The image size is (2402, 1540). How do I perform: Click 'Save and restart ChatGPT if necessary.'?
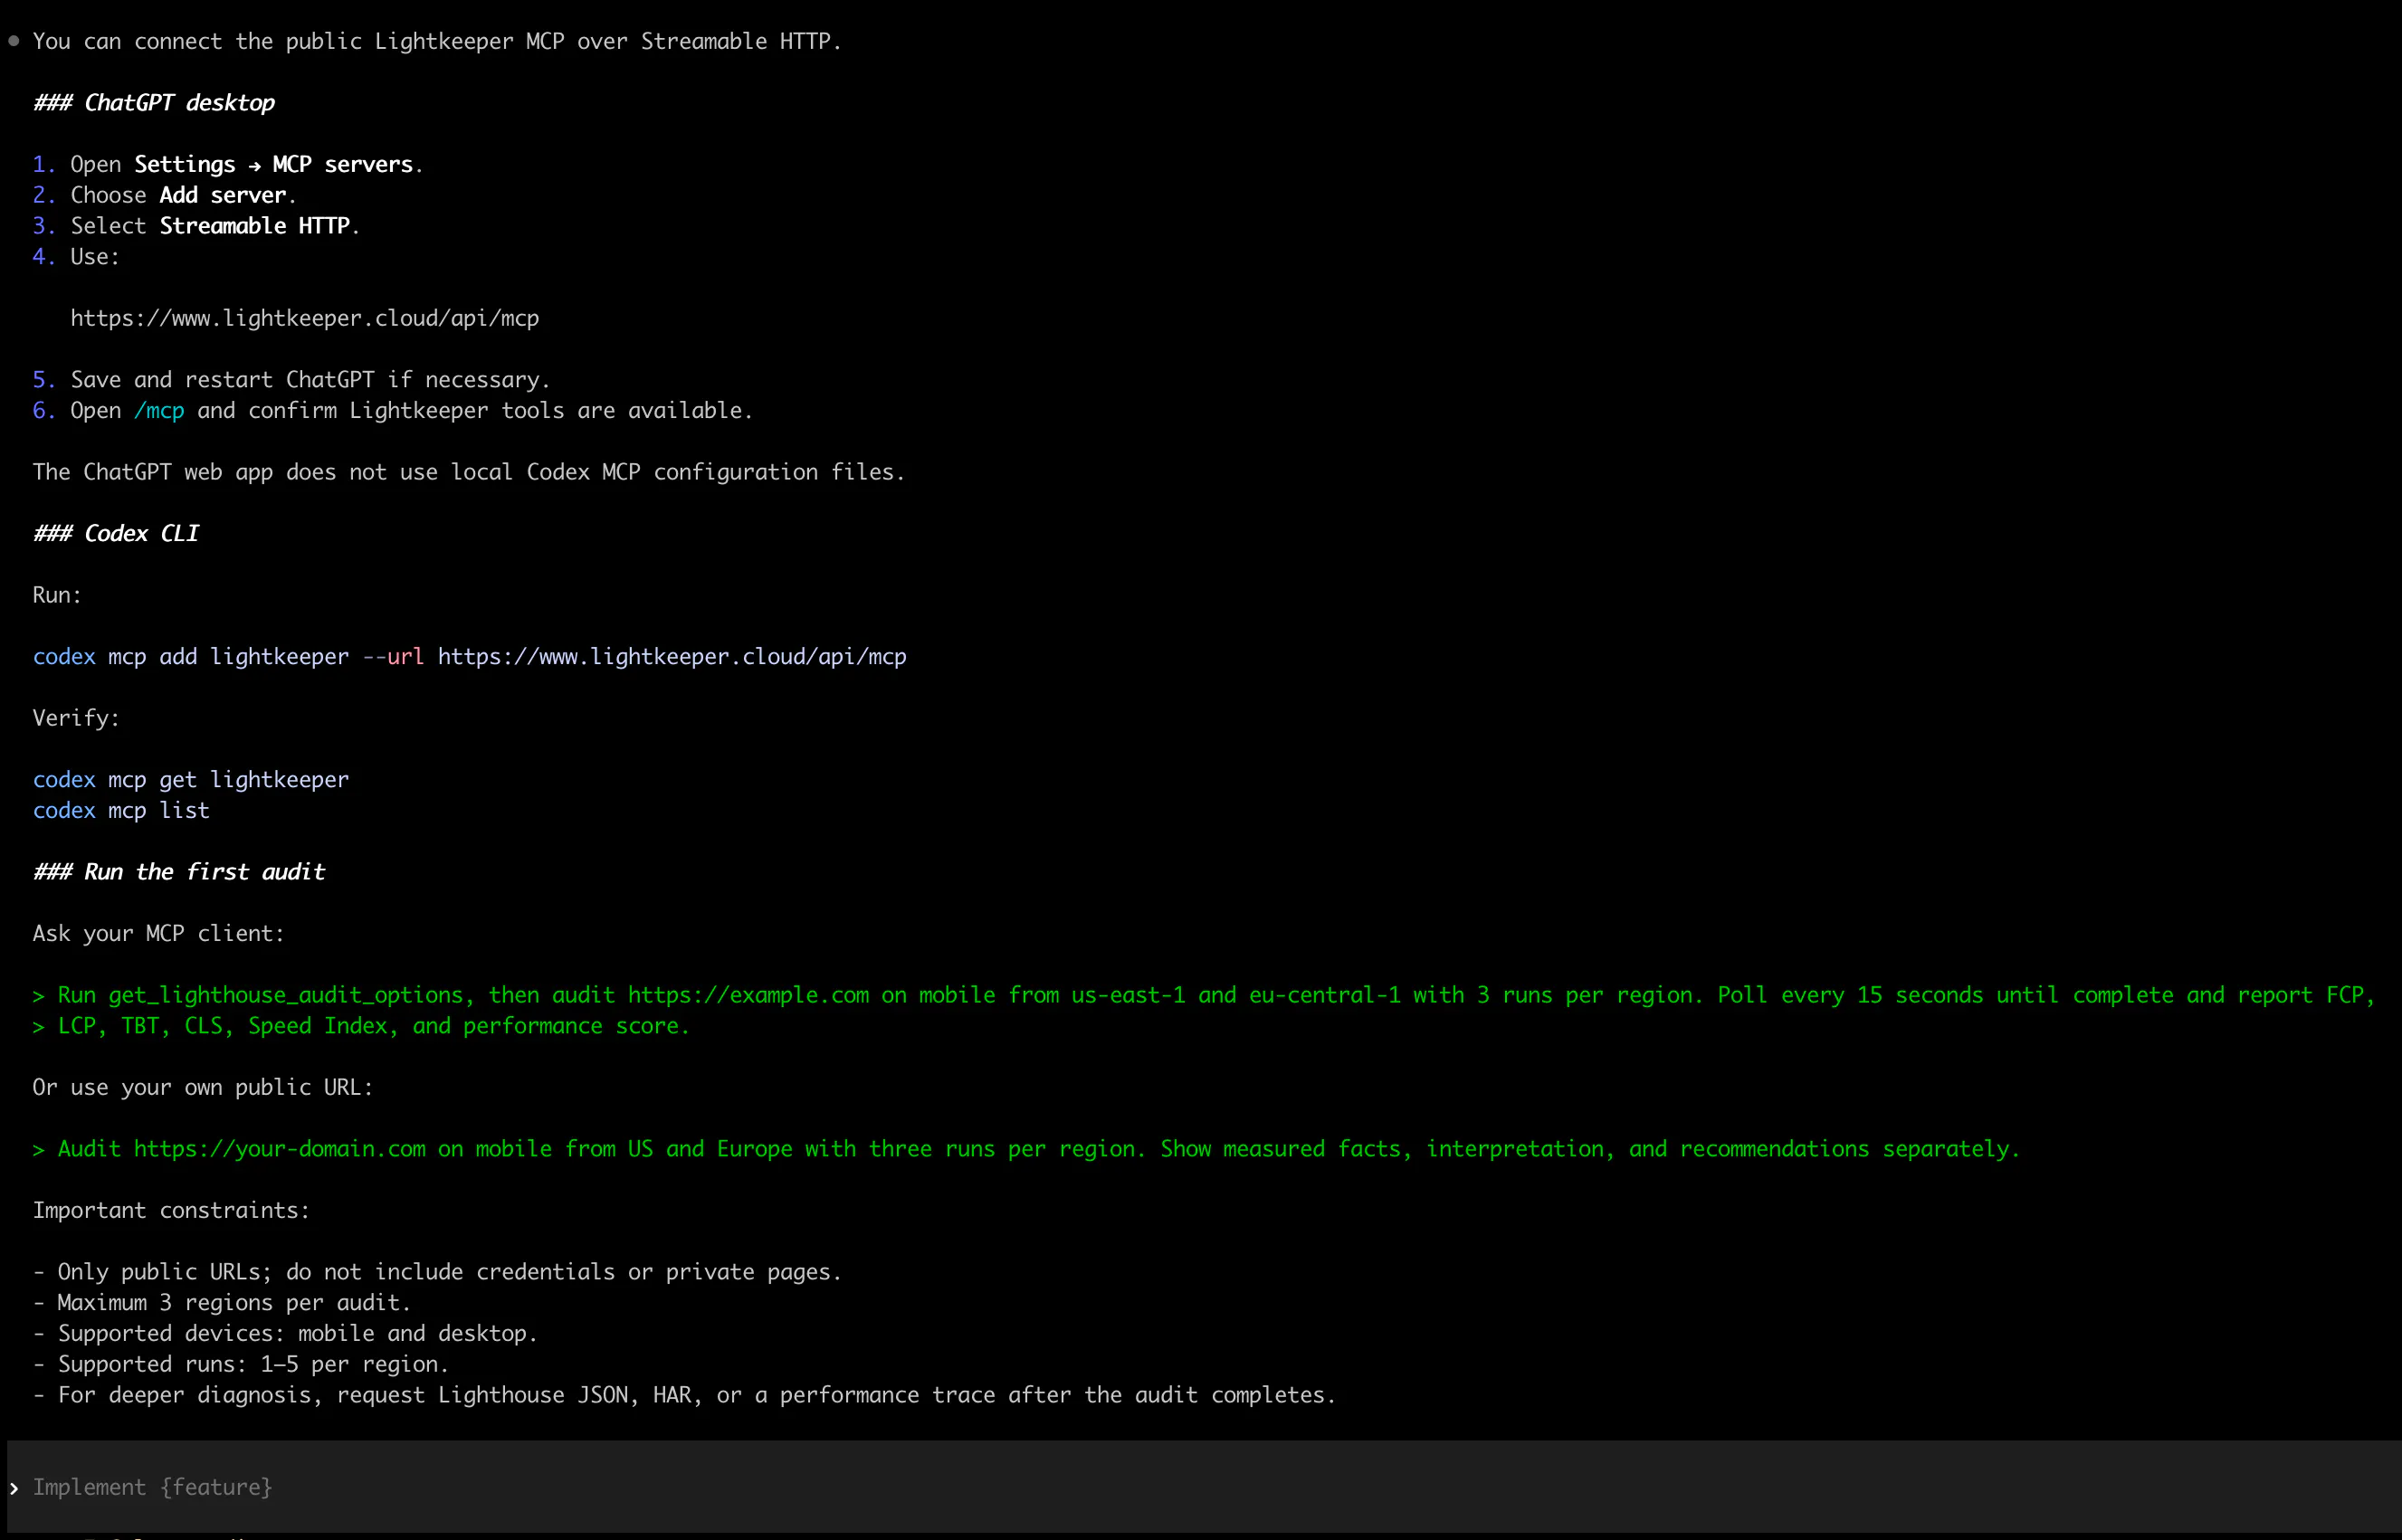(310, 380)
